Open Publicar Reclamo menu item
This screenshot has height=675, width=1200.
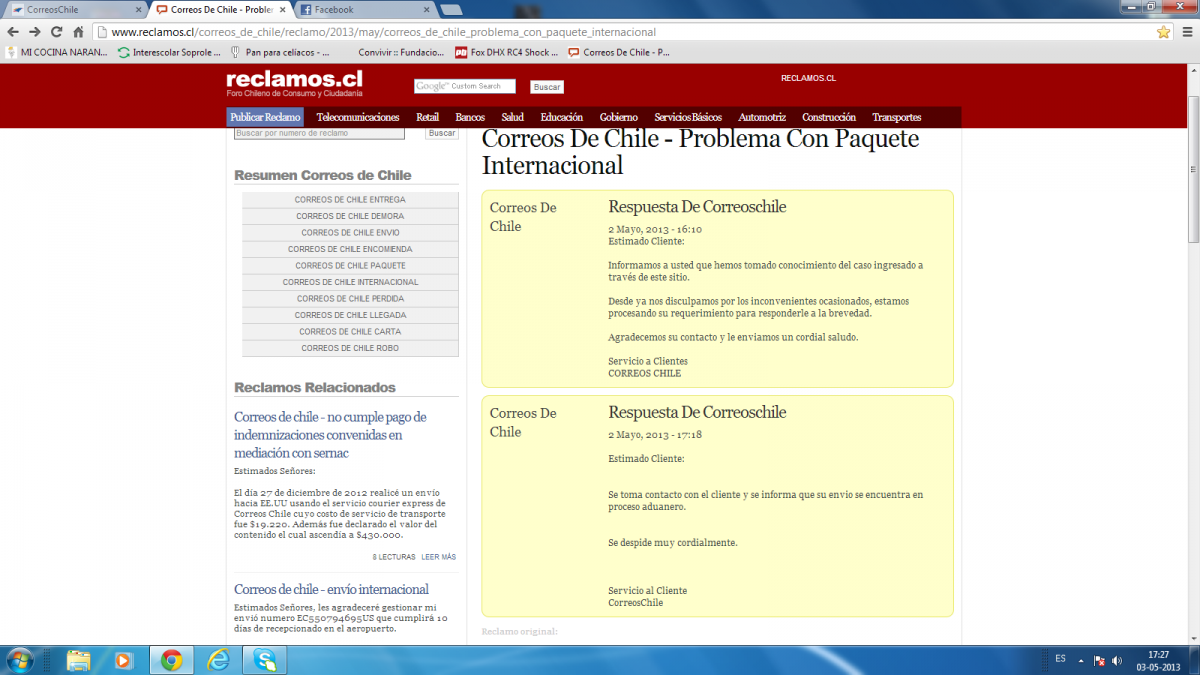[265, 117]
